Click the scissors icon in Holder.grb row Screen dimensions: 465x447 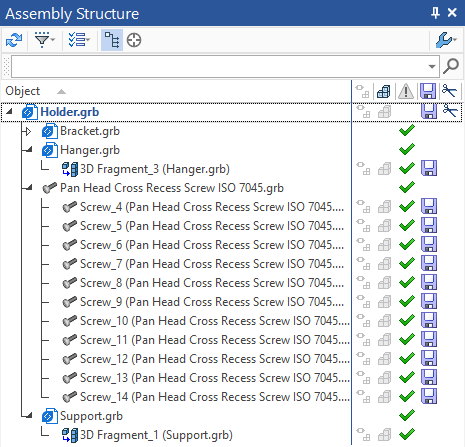450,111
